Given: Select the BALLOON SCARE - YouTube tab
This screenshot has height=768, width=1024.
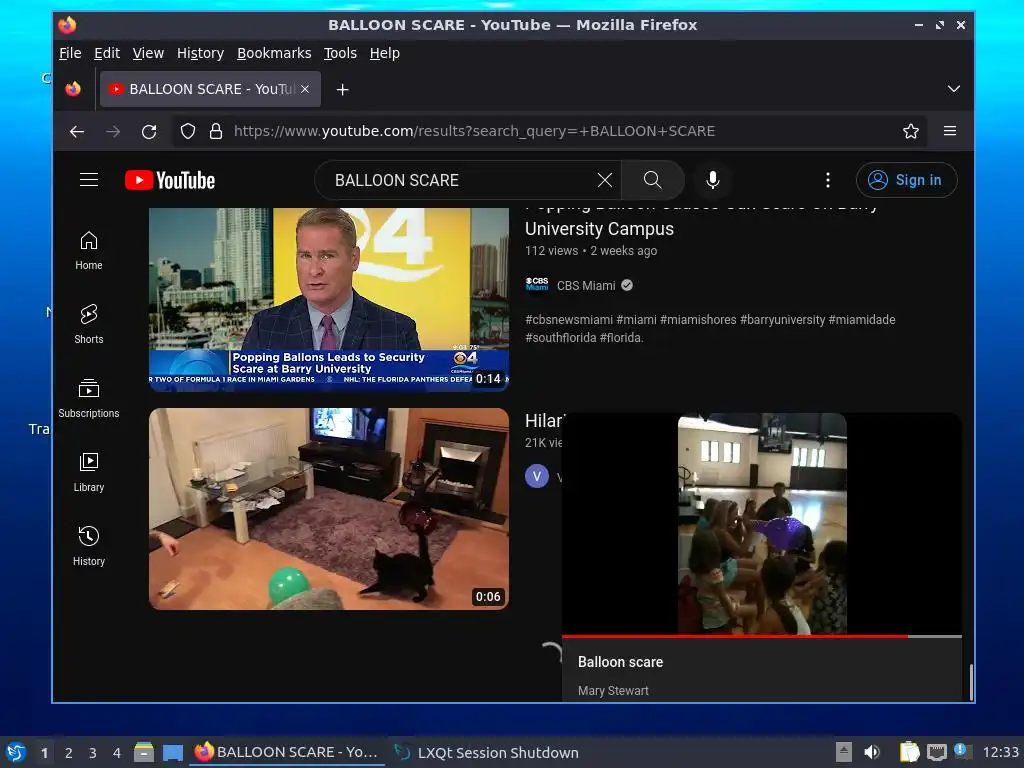Looking at the screenshot, I should [x=210, y=89].
